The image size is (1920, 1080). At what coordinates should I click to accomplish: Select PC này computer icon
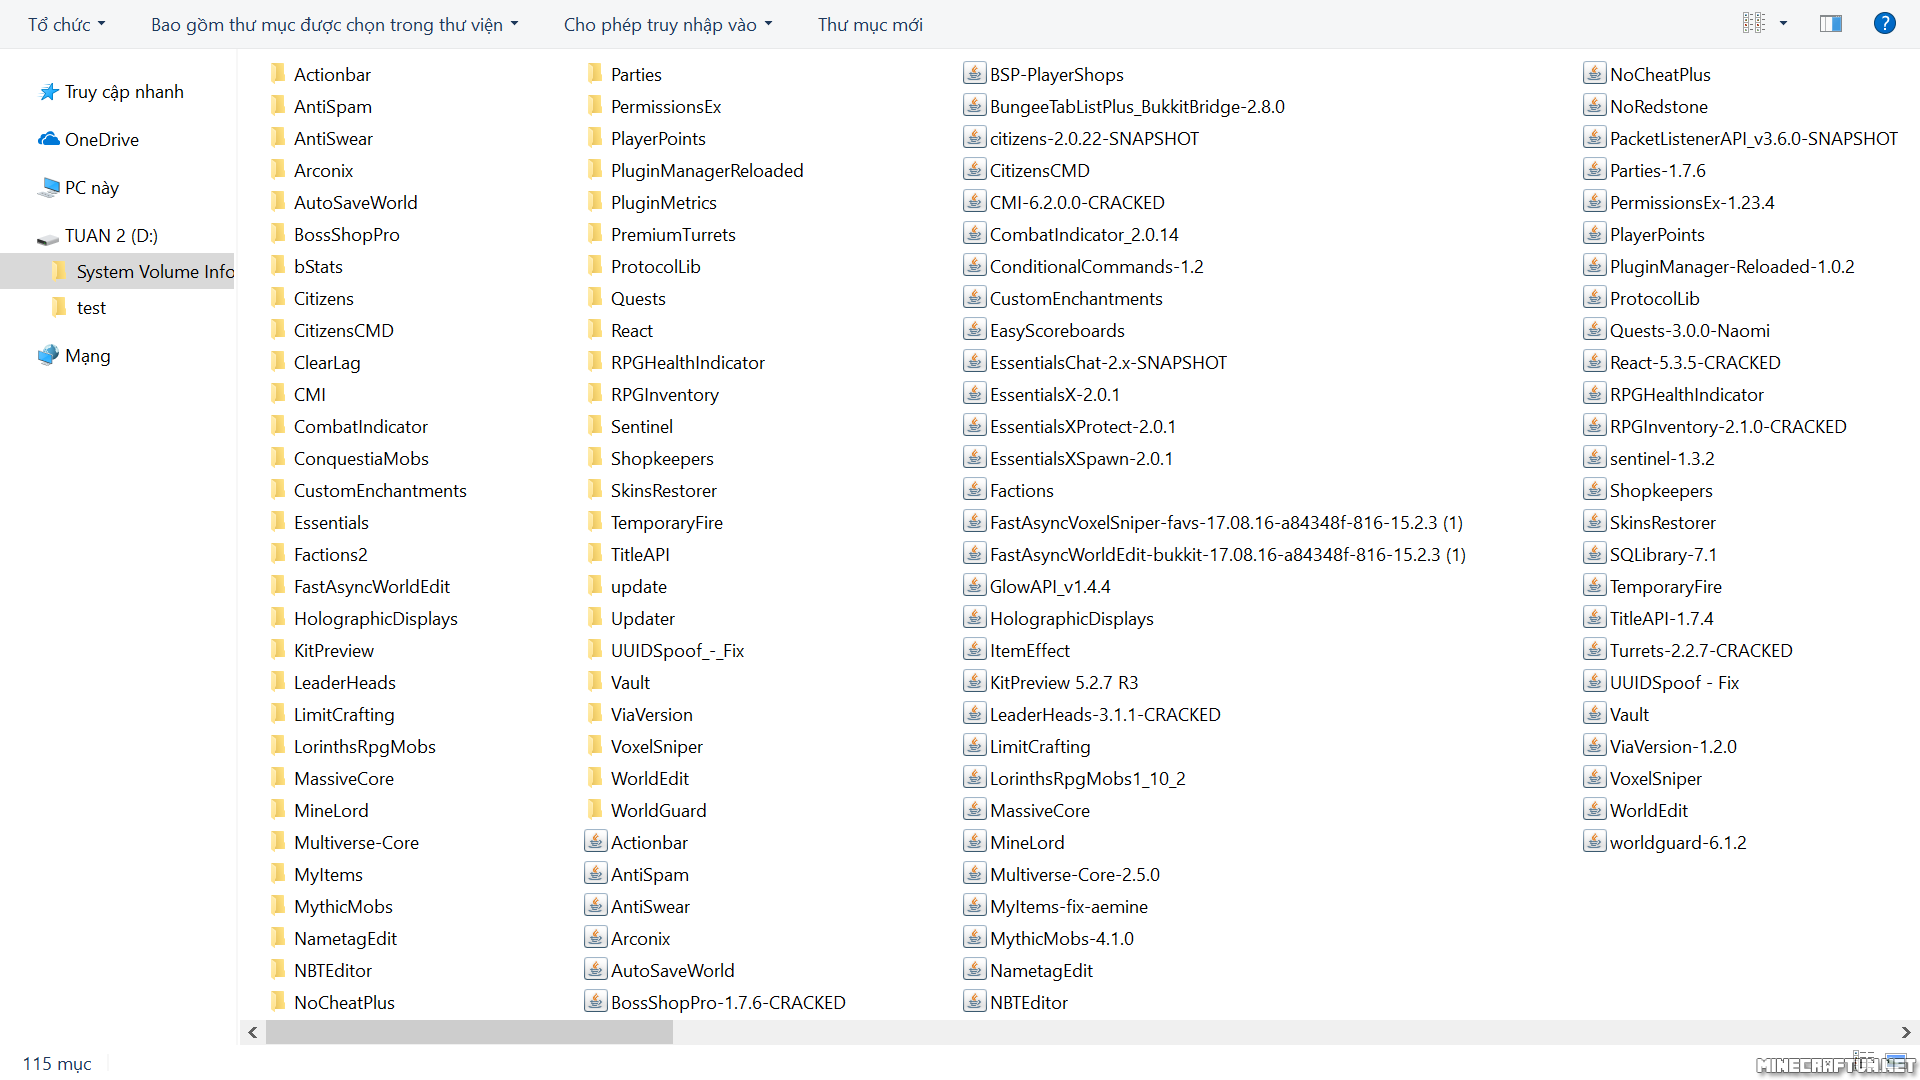pos(49,188)
